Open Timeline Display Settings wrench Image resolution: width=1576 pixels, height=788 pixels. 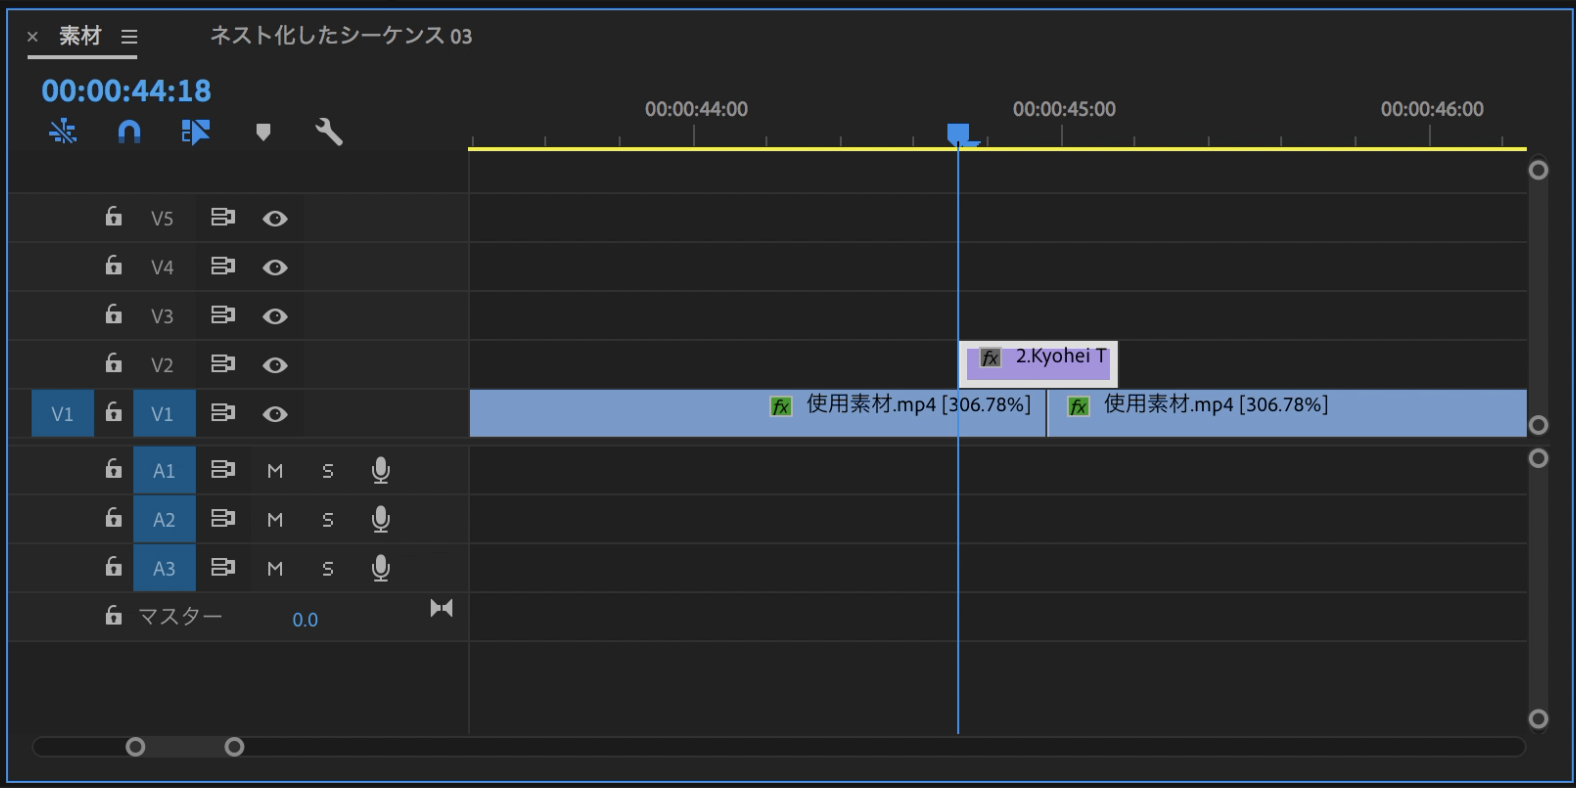[x=329, y=132]
